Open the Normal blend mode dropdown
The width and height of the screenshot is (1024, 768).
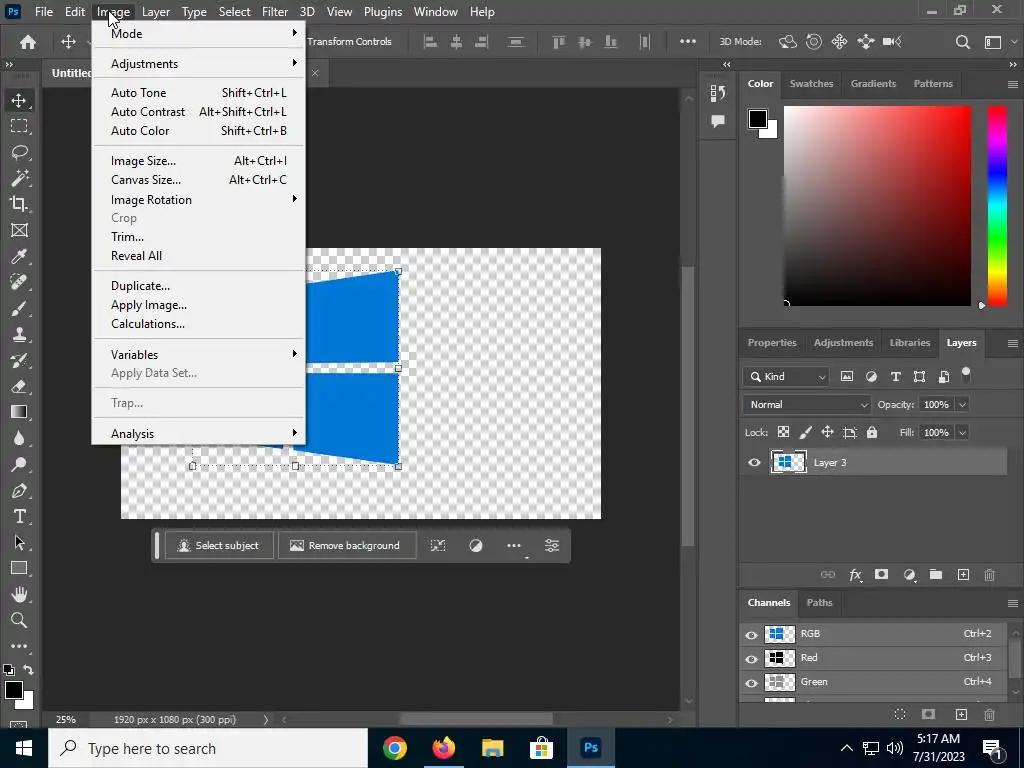click(x=807, y=404)
